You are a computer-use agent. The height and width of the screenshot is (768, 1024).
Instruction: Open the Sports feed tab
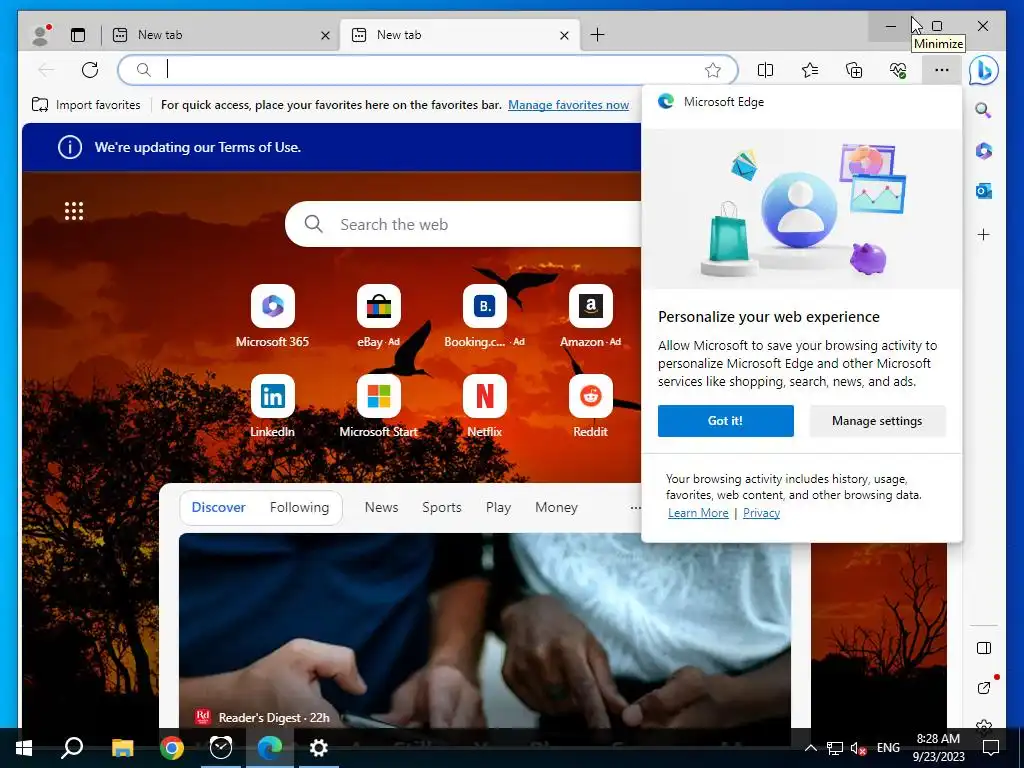[x=441, y=507]
